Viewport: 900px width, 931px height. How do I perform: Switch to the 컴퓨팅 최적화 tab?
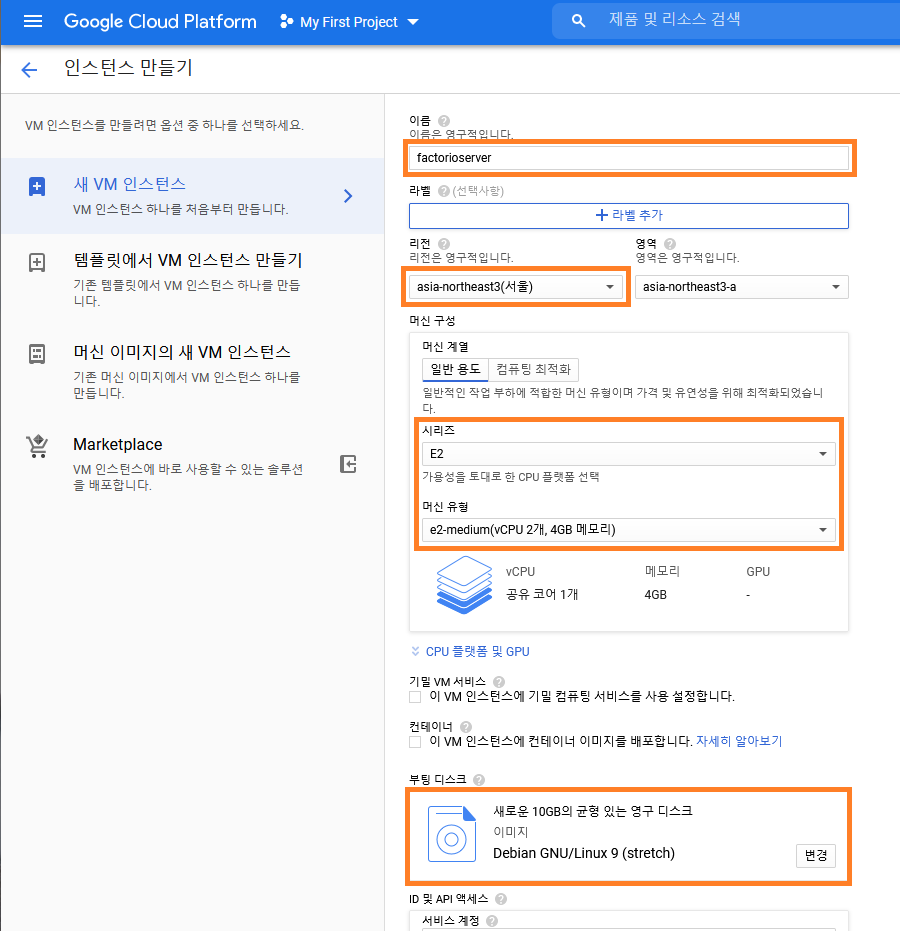tap(533, 369)
